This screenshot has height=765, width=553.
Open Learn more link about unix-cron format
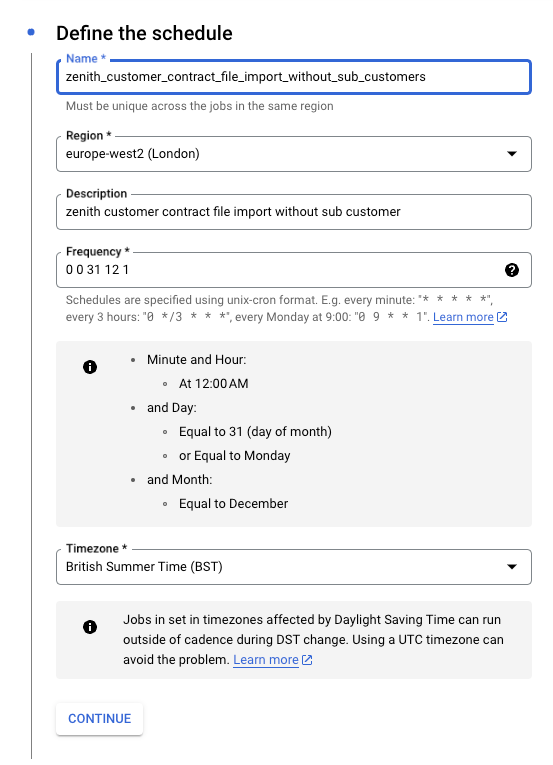463,317
